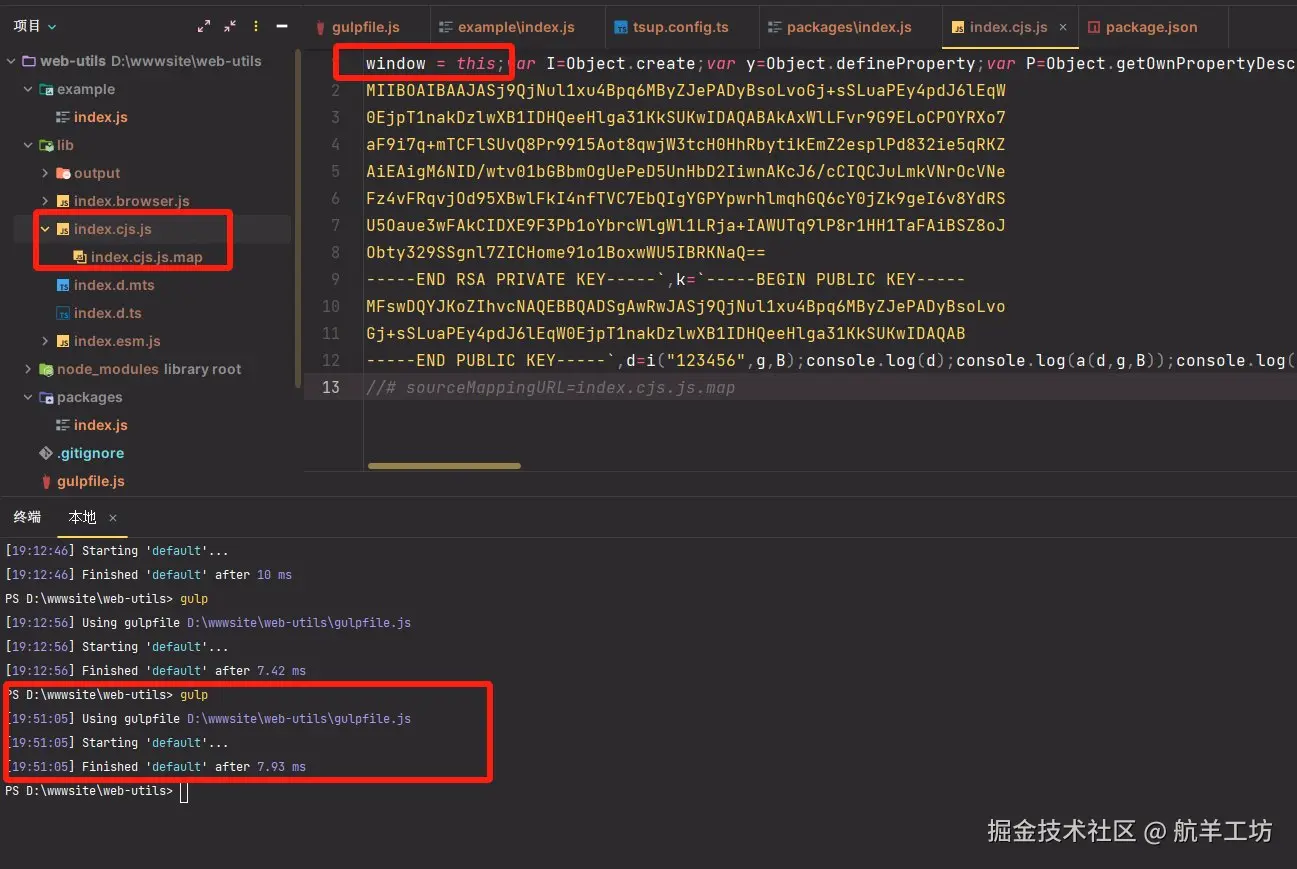Switch to example\index.js editor tab
Screen dimensions: 1297x869
pyautogui.click(x=516, y=27)
